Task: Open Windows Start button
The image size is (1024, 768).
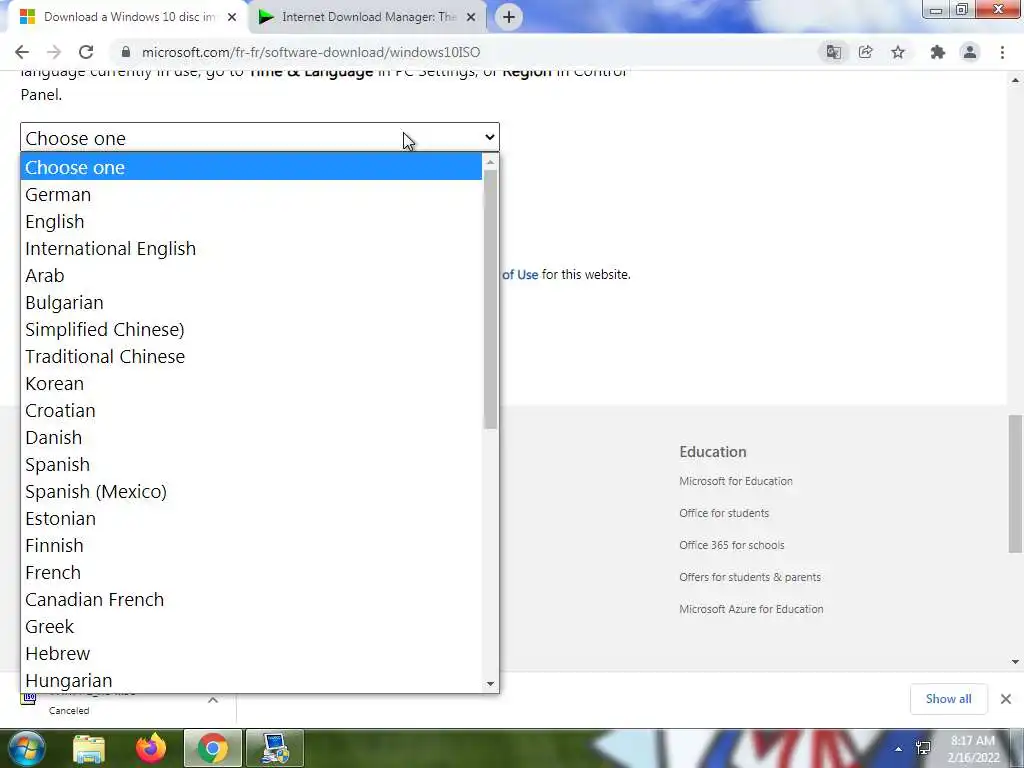Action: coord(26,748)
